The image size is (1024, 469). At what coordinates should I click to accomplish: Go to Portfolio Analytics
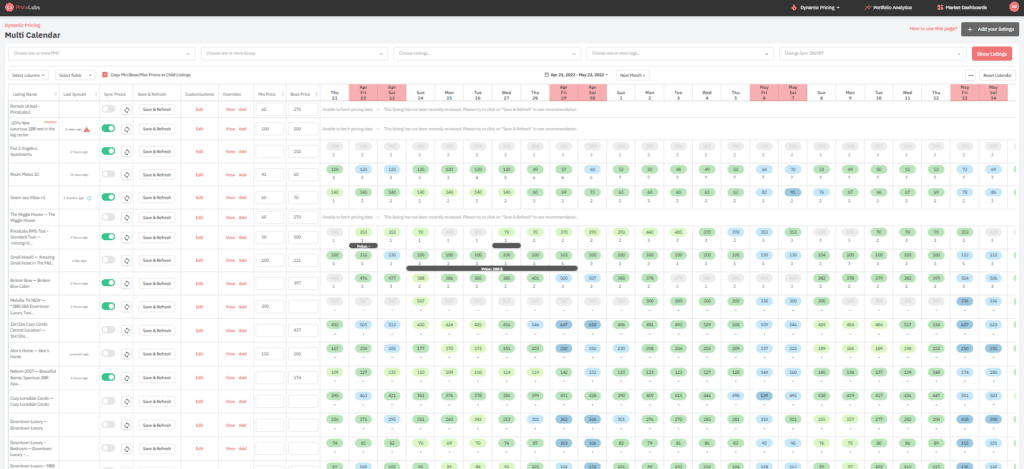tap(888, 8)
